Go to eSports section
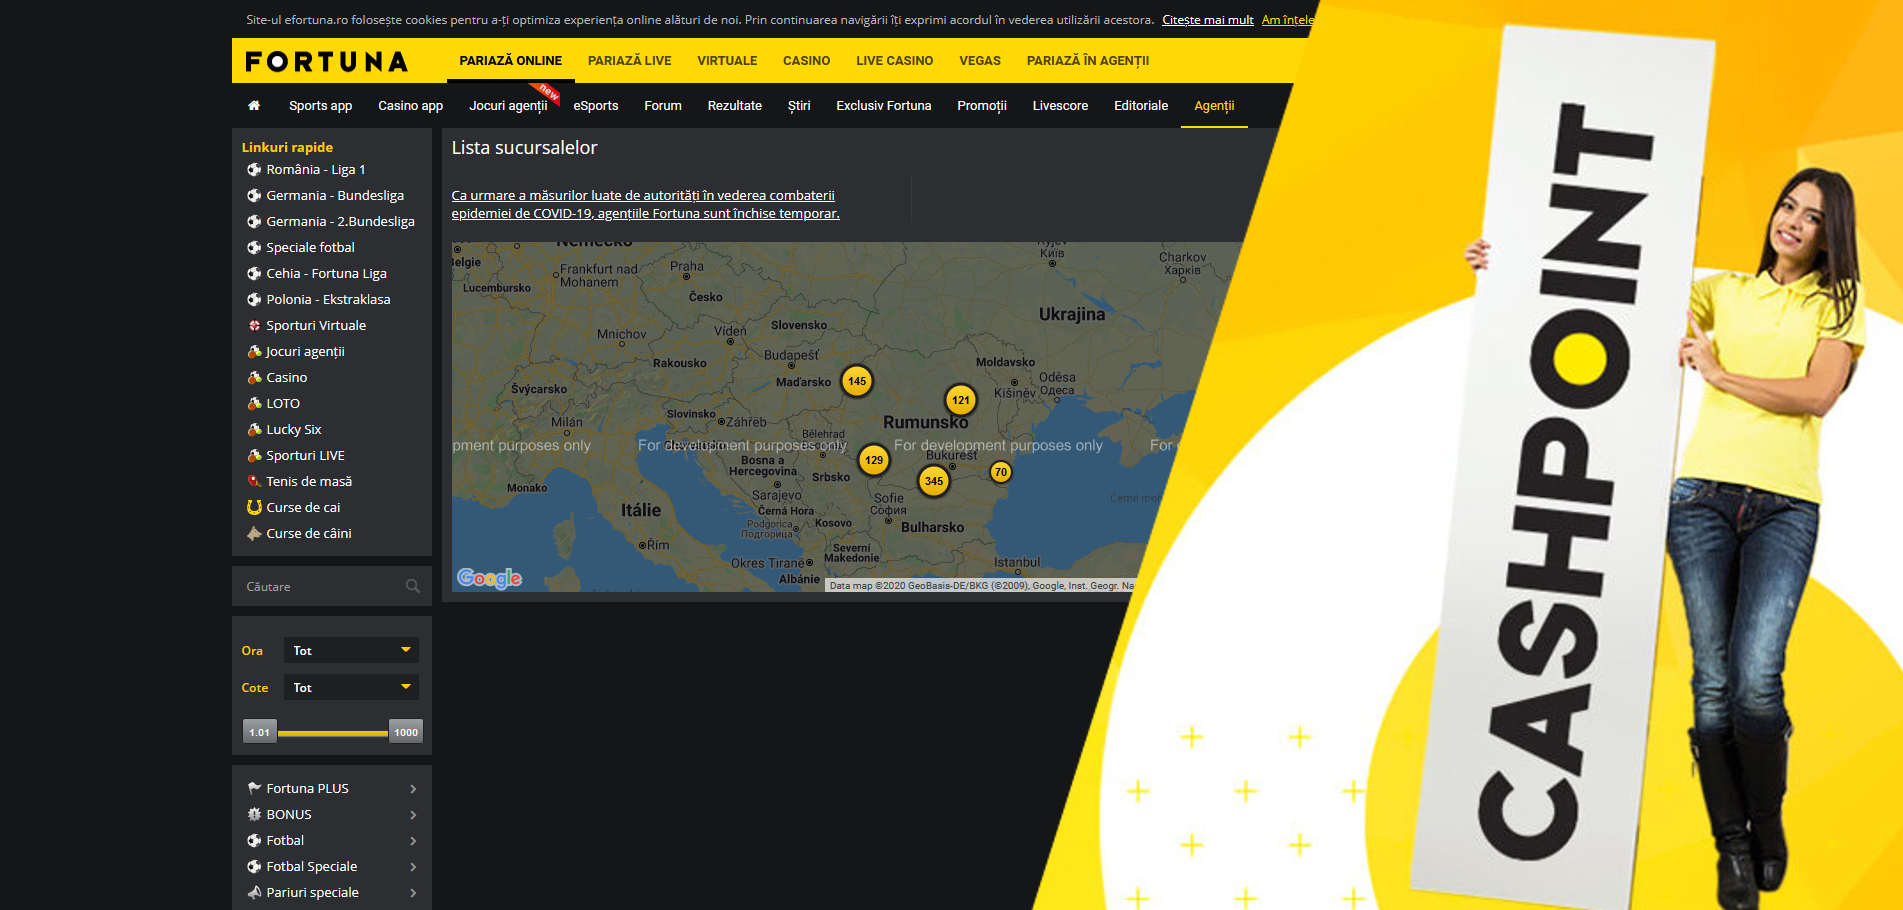Image resolution: width=1903 pixels, height=910 pixels. pyautogui.click(x=596, y=106)
